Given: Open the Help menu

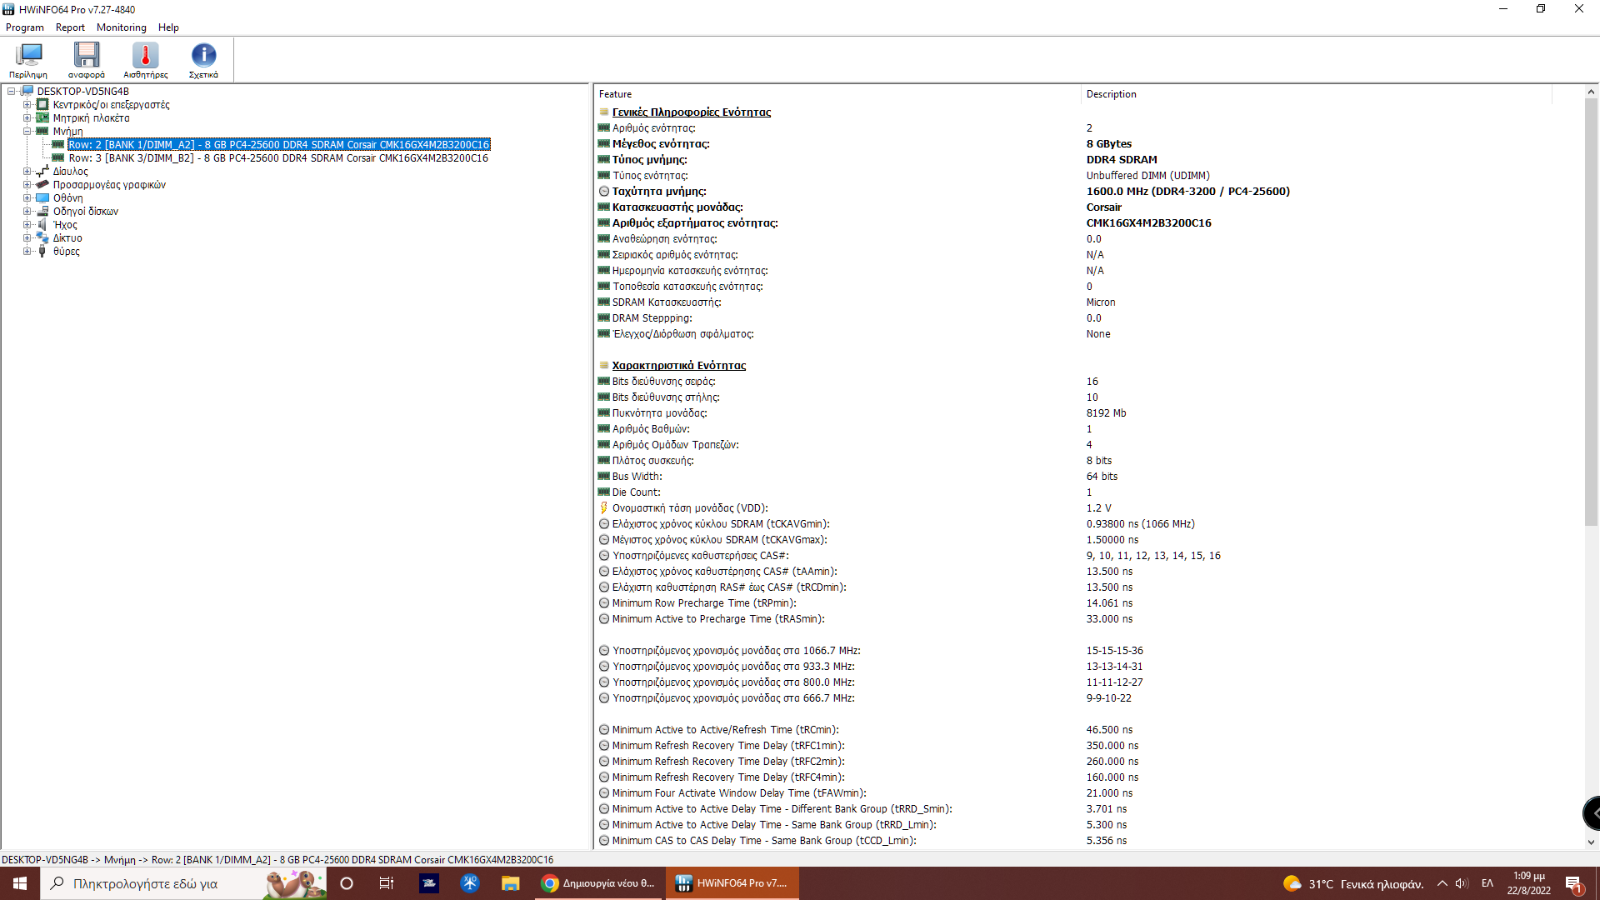Looking at the screenshot, I should (168, 27).
